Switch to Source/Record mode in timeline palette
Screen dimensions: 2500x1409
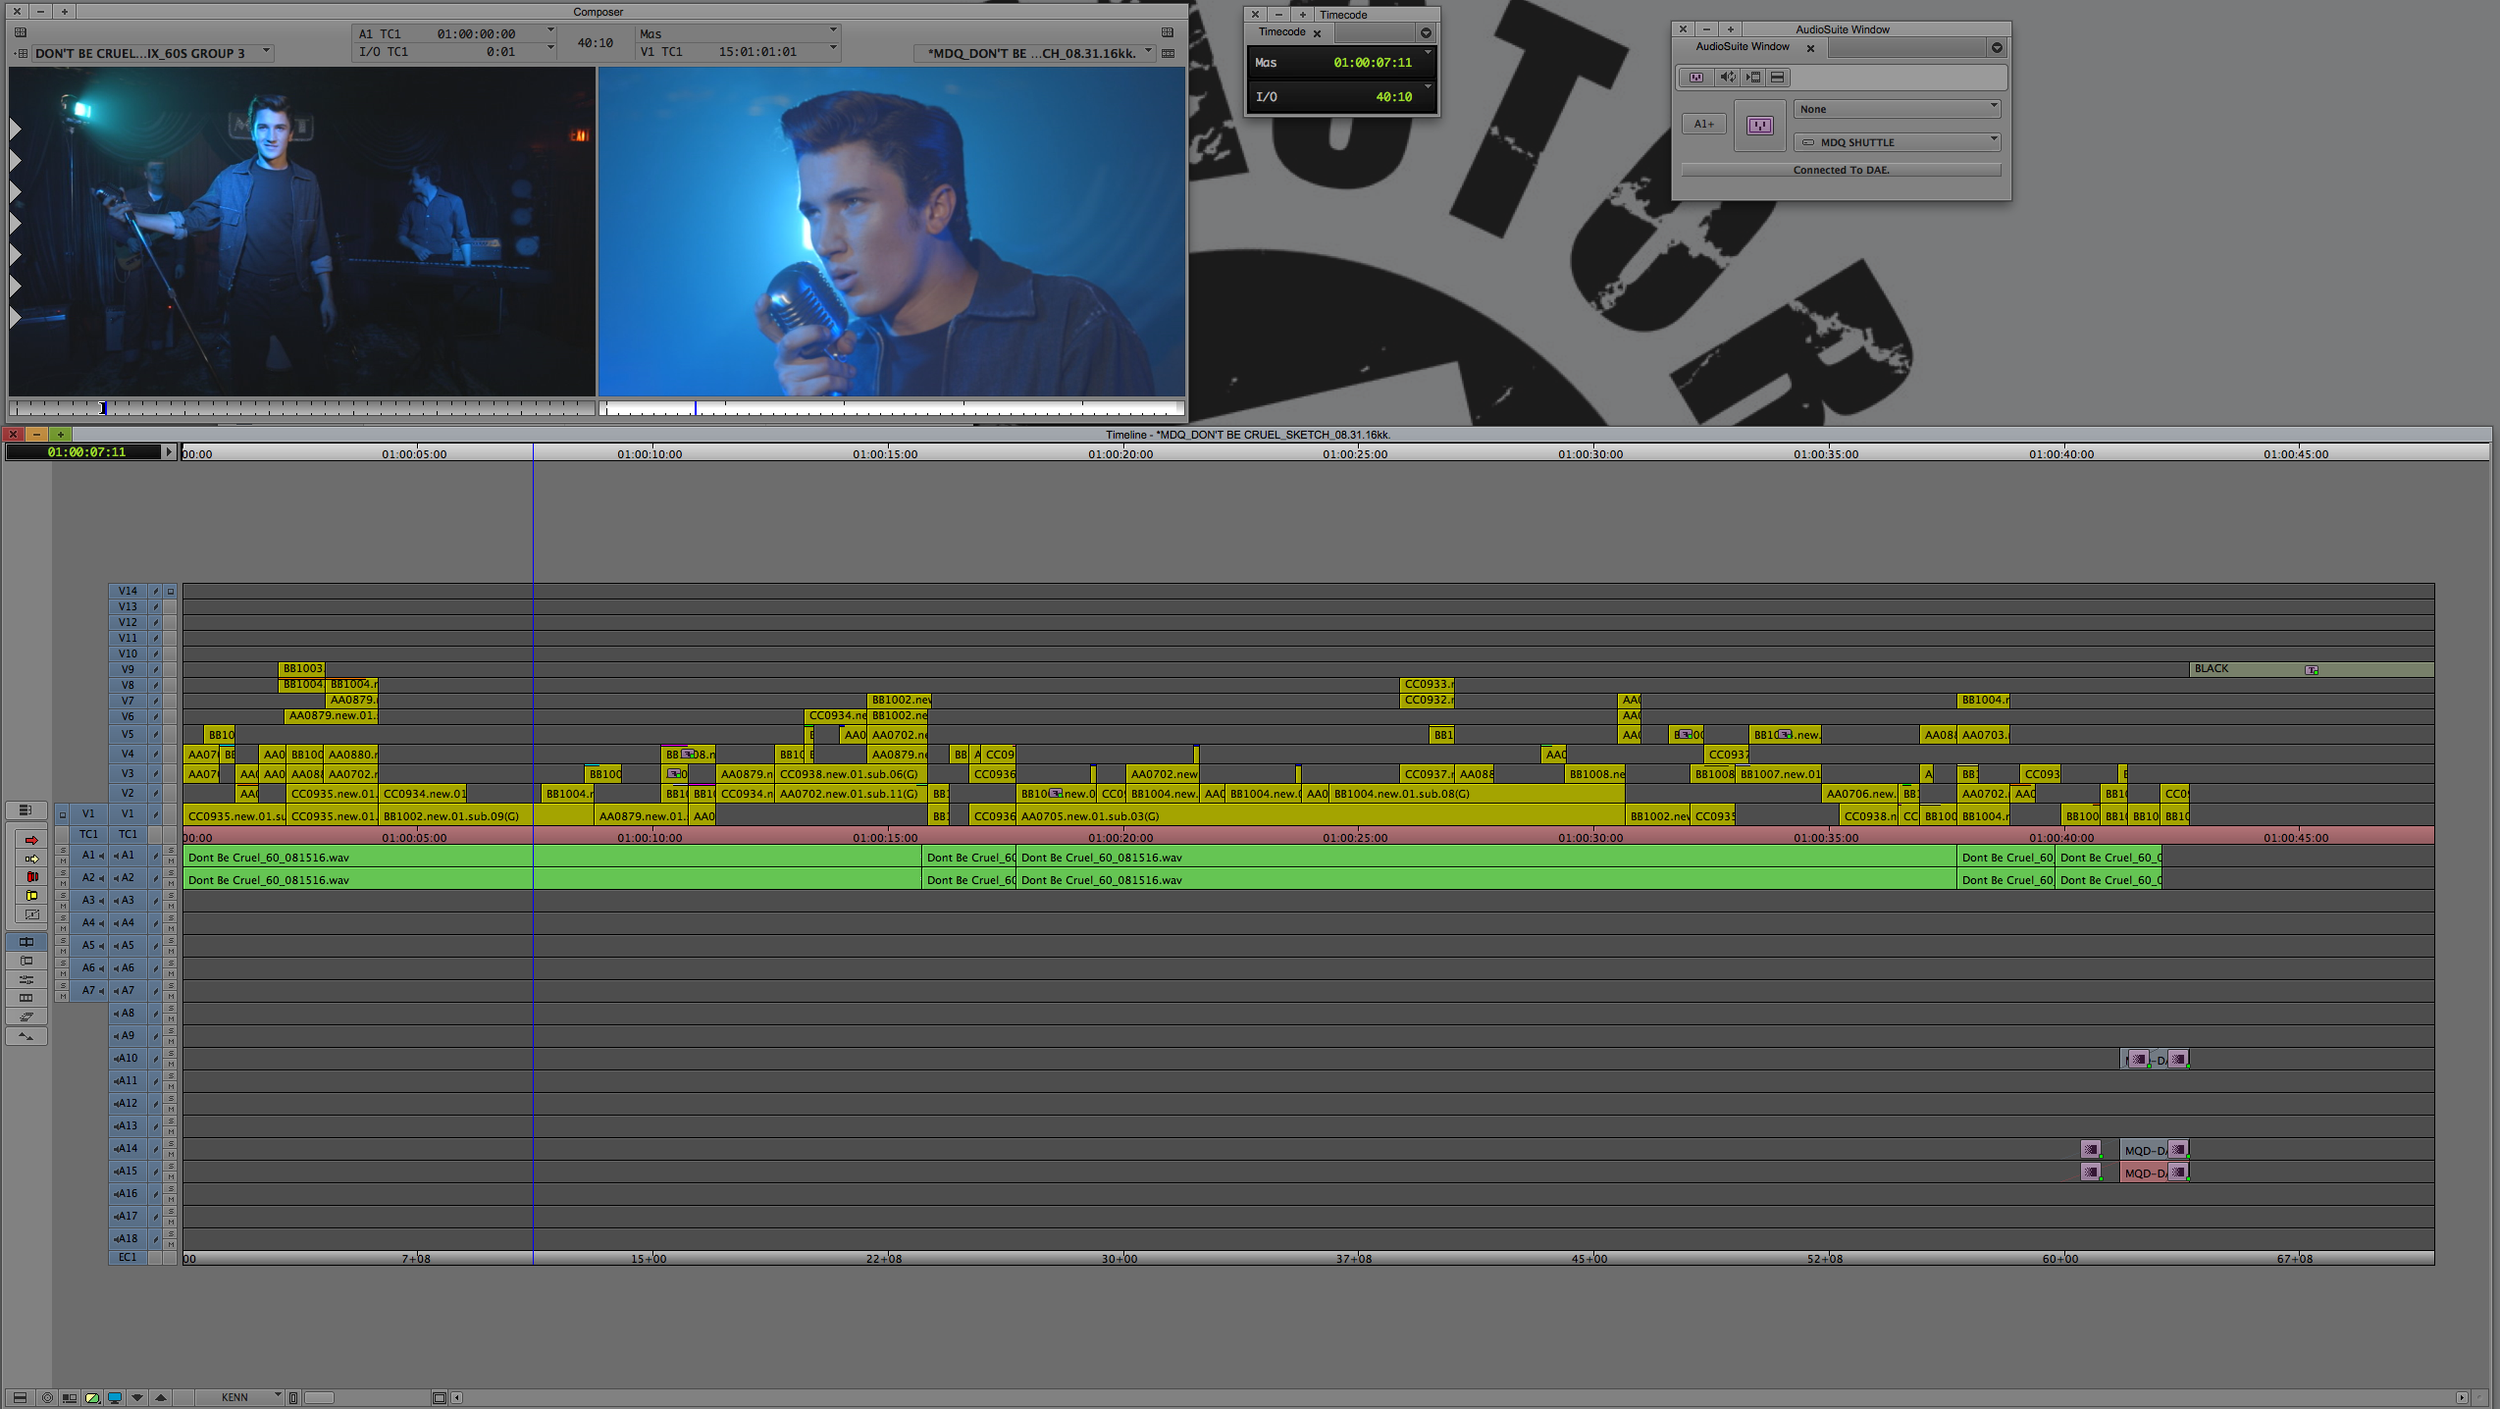[x=26, y=942]
